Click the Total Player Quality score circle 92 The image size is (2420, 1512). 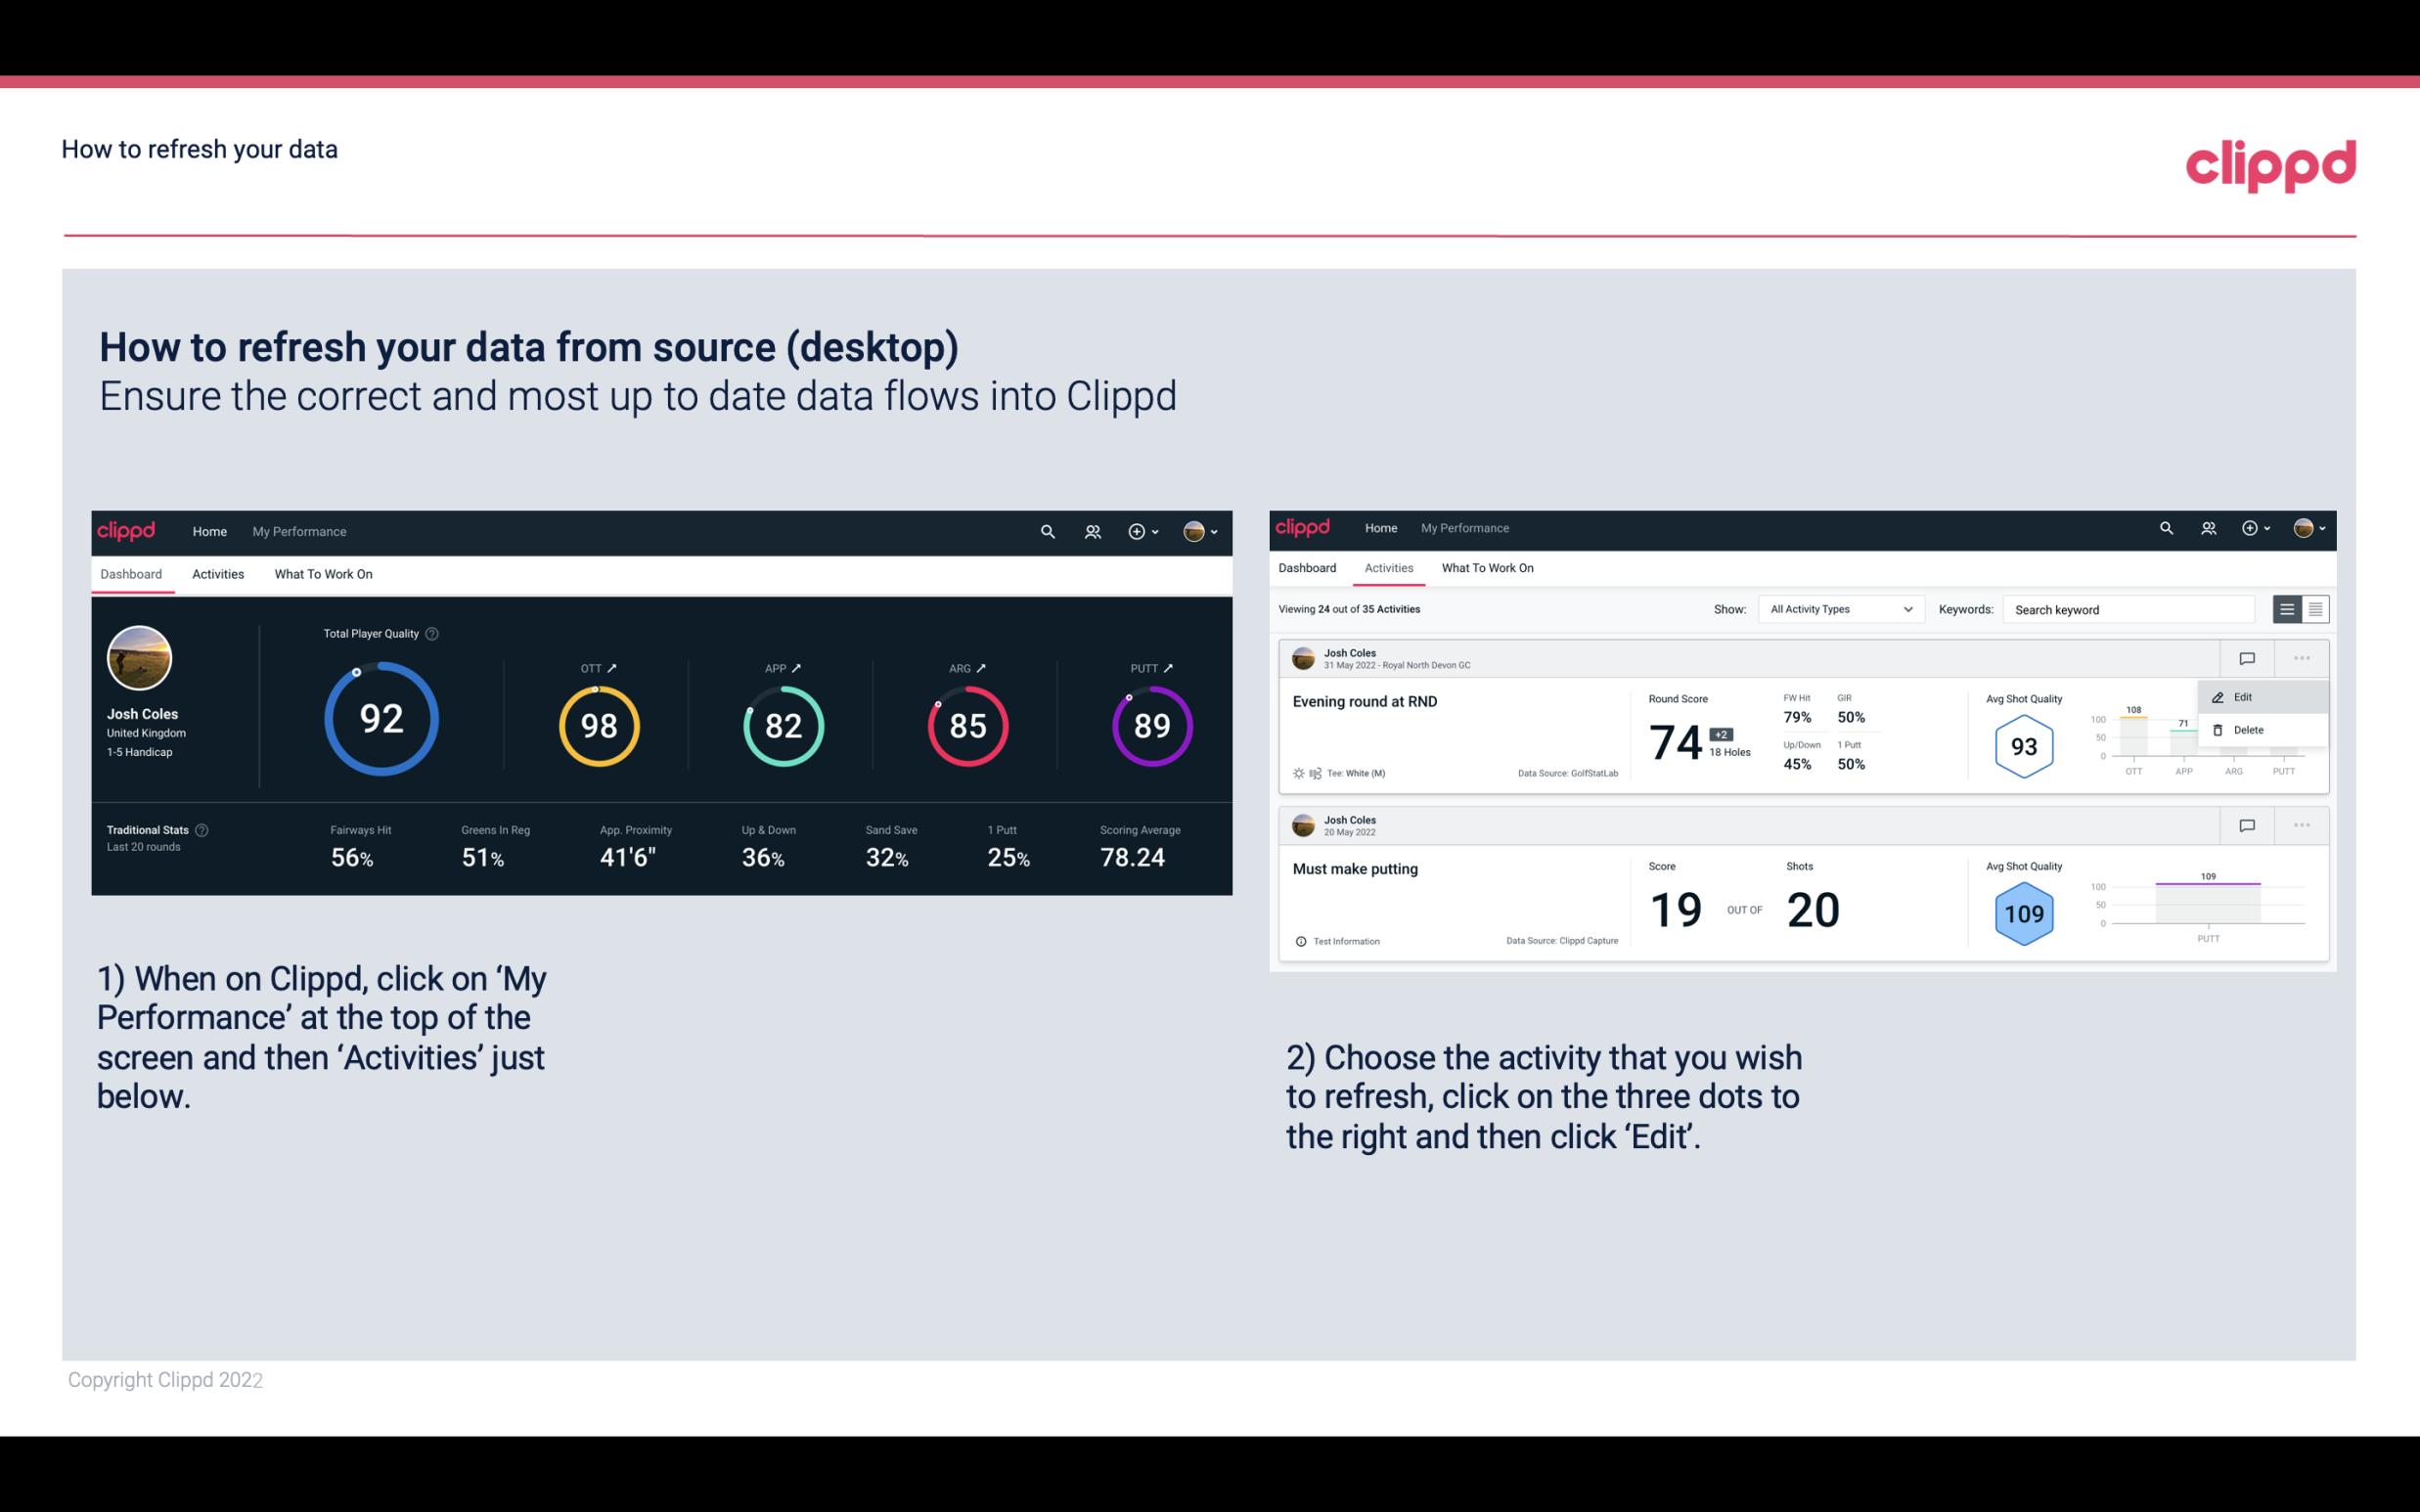pos(380,721)
